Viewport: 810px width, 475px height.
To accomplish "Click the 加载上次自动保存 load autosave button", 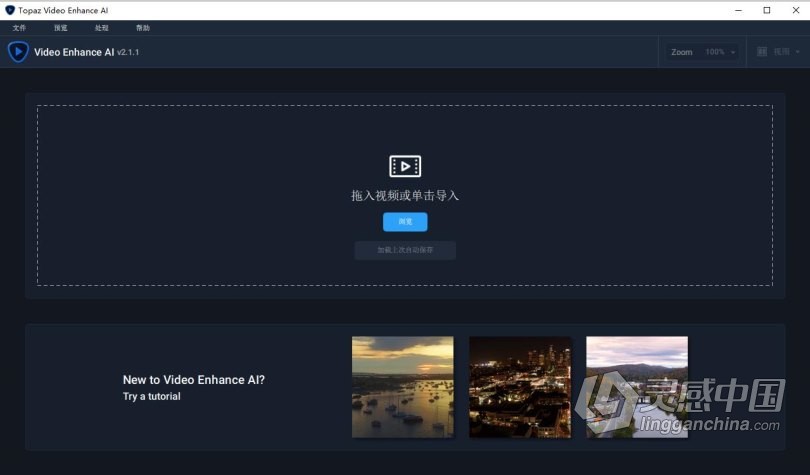I will pyautogui.click(x=405, y=250).
